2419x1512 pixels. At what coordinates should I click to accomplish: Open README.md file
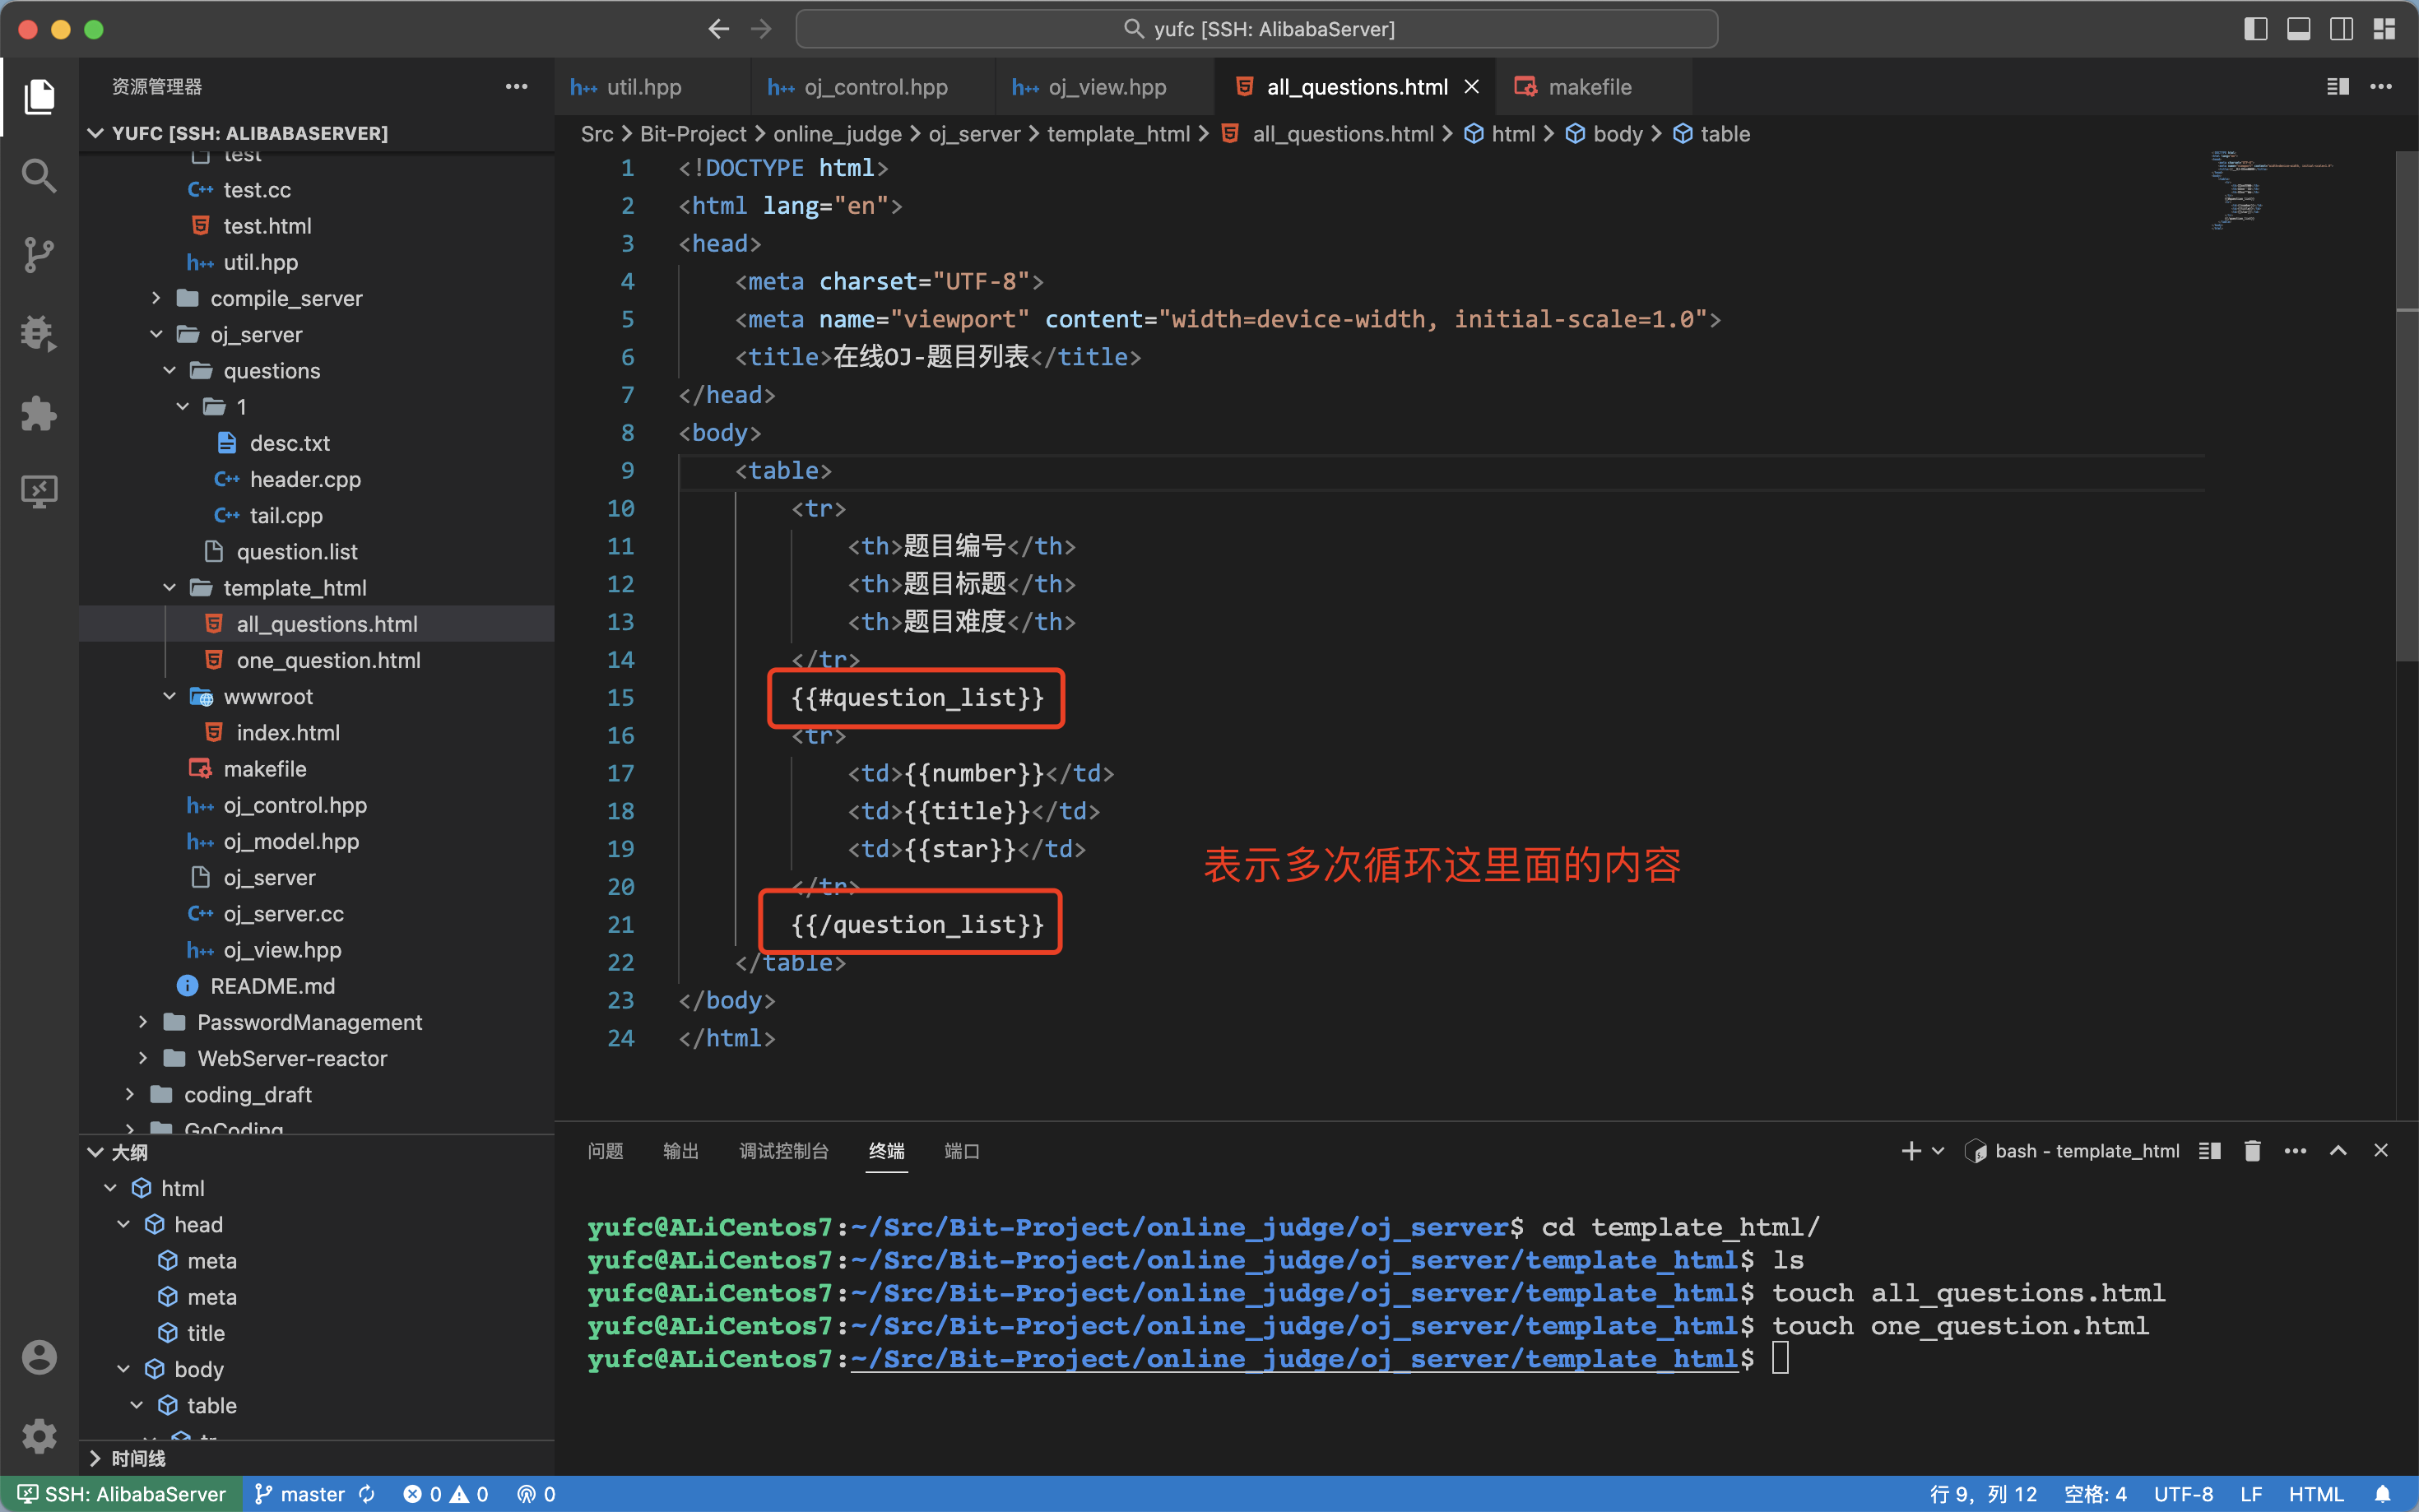click(x=316, y=986)
